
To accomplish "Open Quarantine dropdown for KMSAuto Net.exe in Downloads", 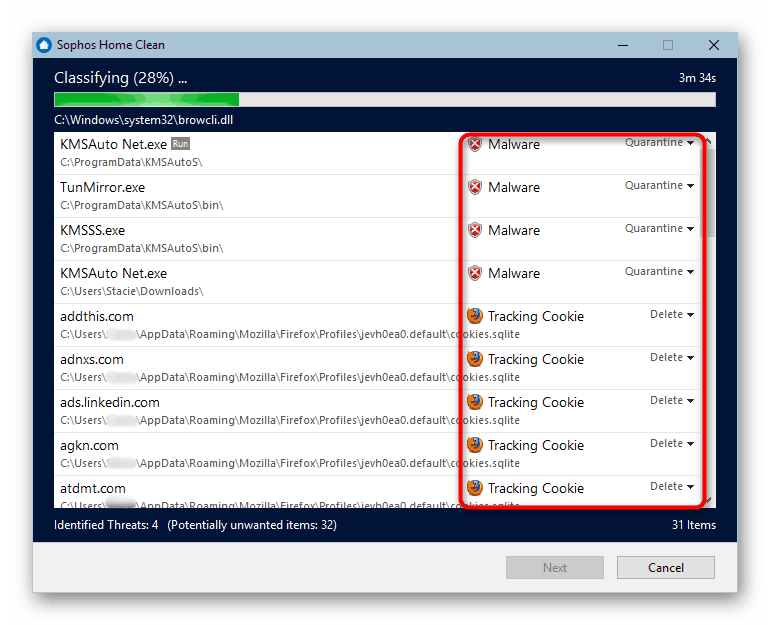I will coord(659,272).
